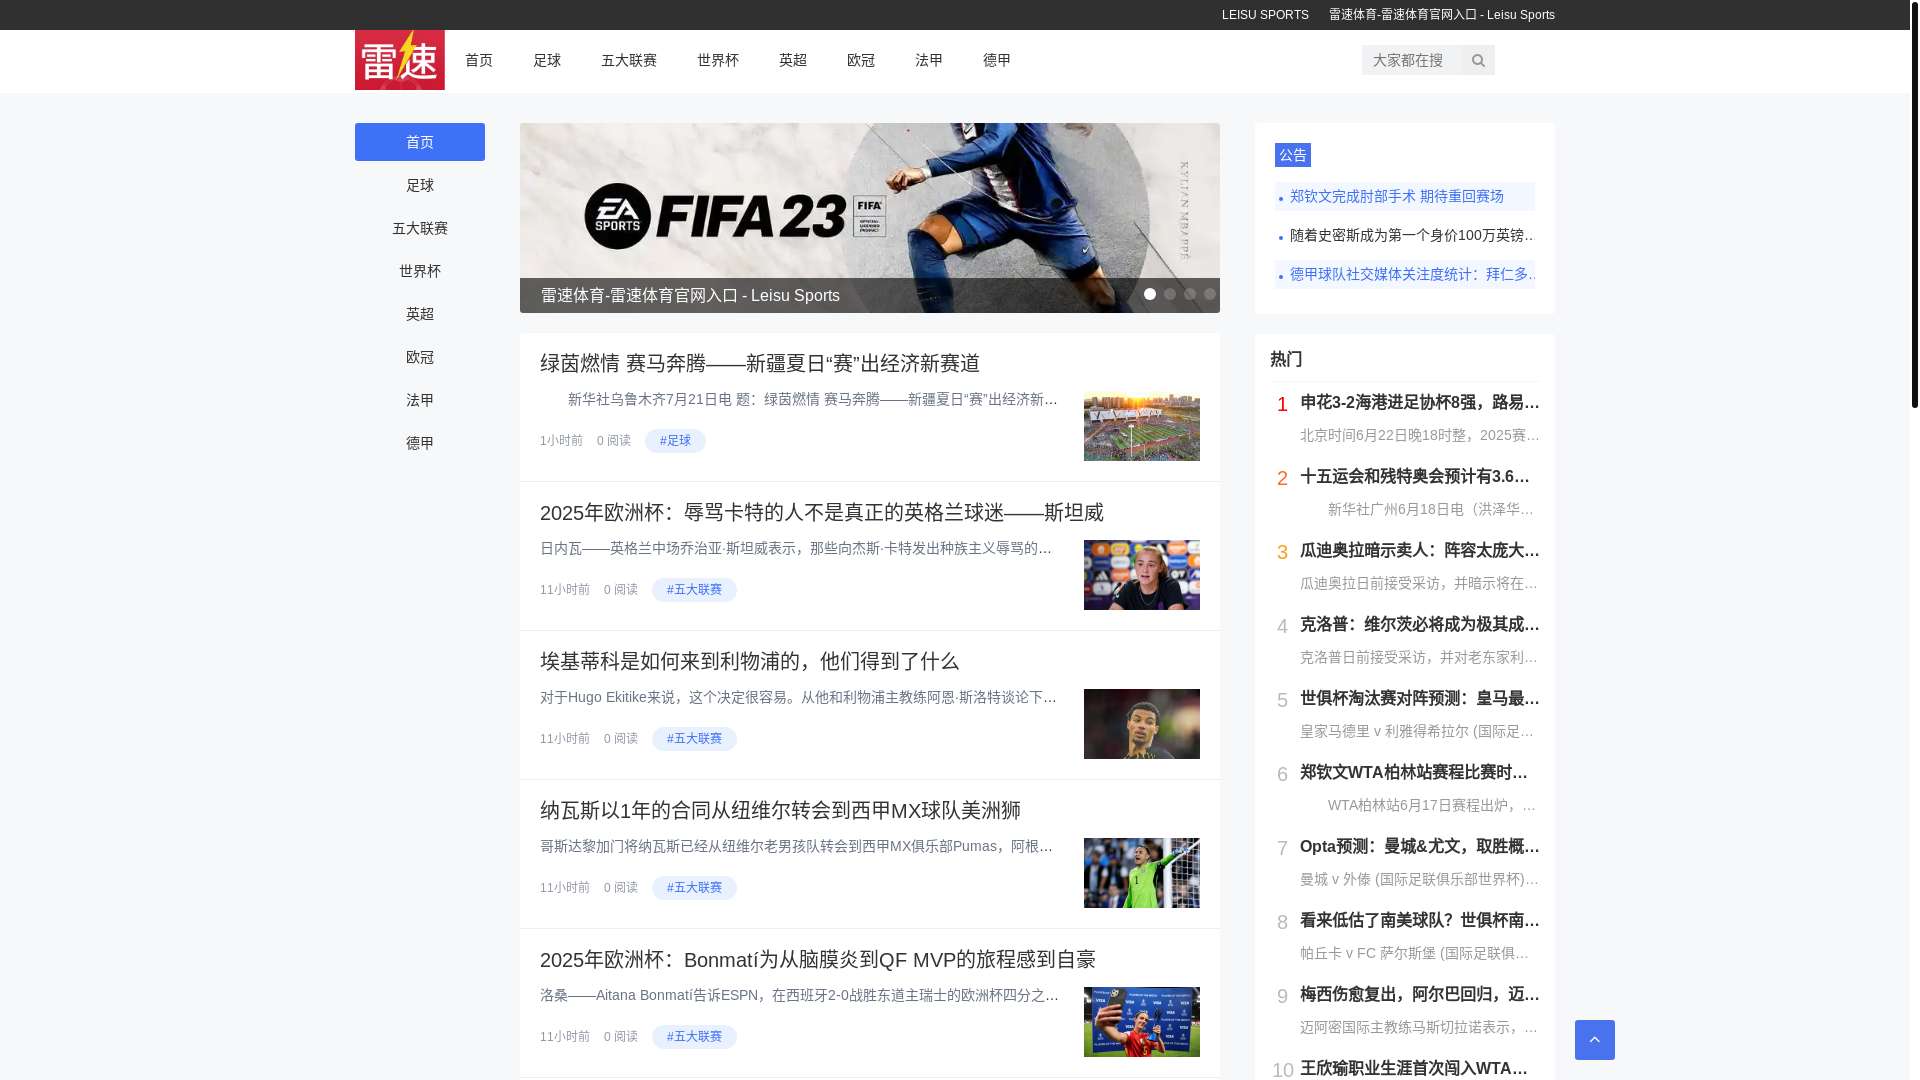The width and height of the screenshot is (1920, 1080).
Task: Click 雷速体育官网入口 link in top bar
Action: pos(1442,15)
